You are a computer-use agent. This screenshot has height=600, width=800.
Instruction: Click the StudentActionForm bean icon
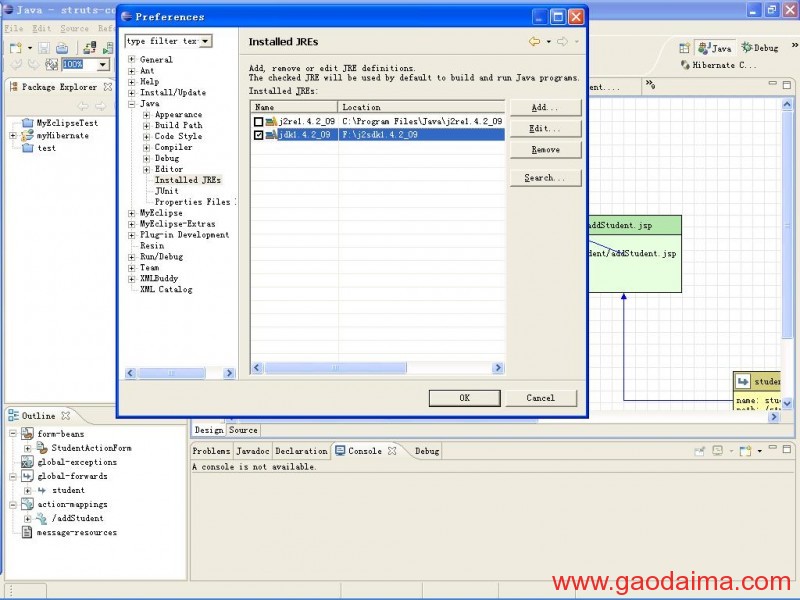pos(42,447)
